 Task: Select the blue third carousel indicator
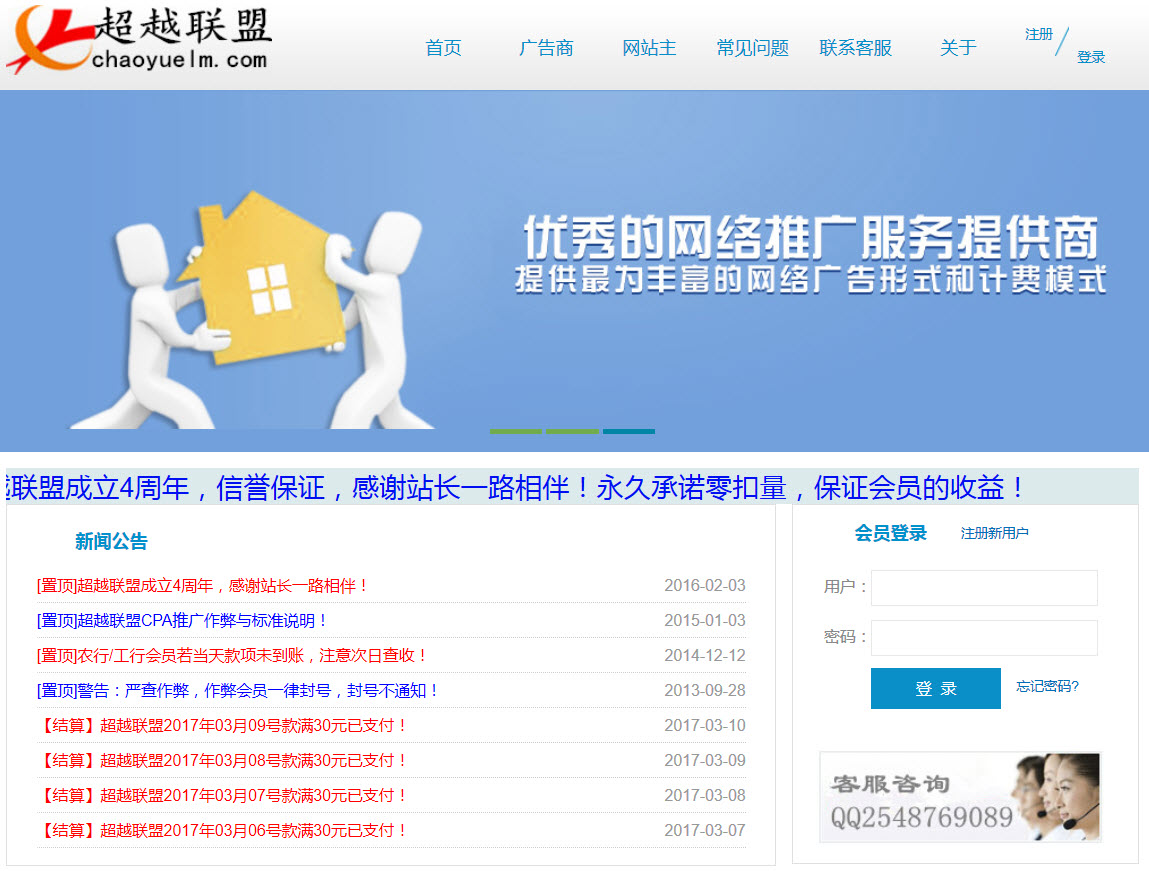point(629,432)
